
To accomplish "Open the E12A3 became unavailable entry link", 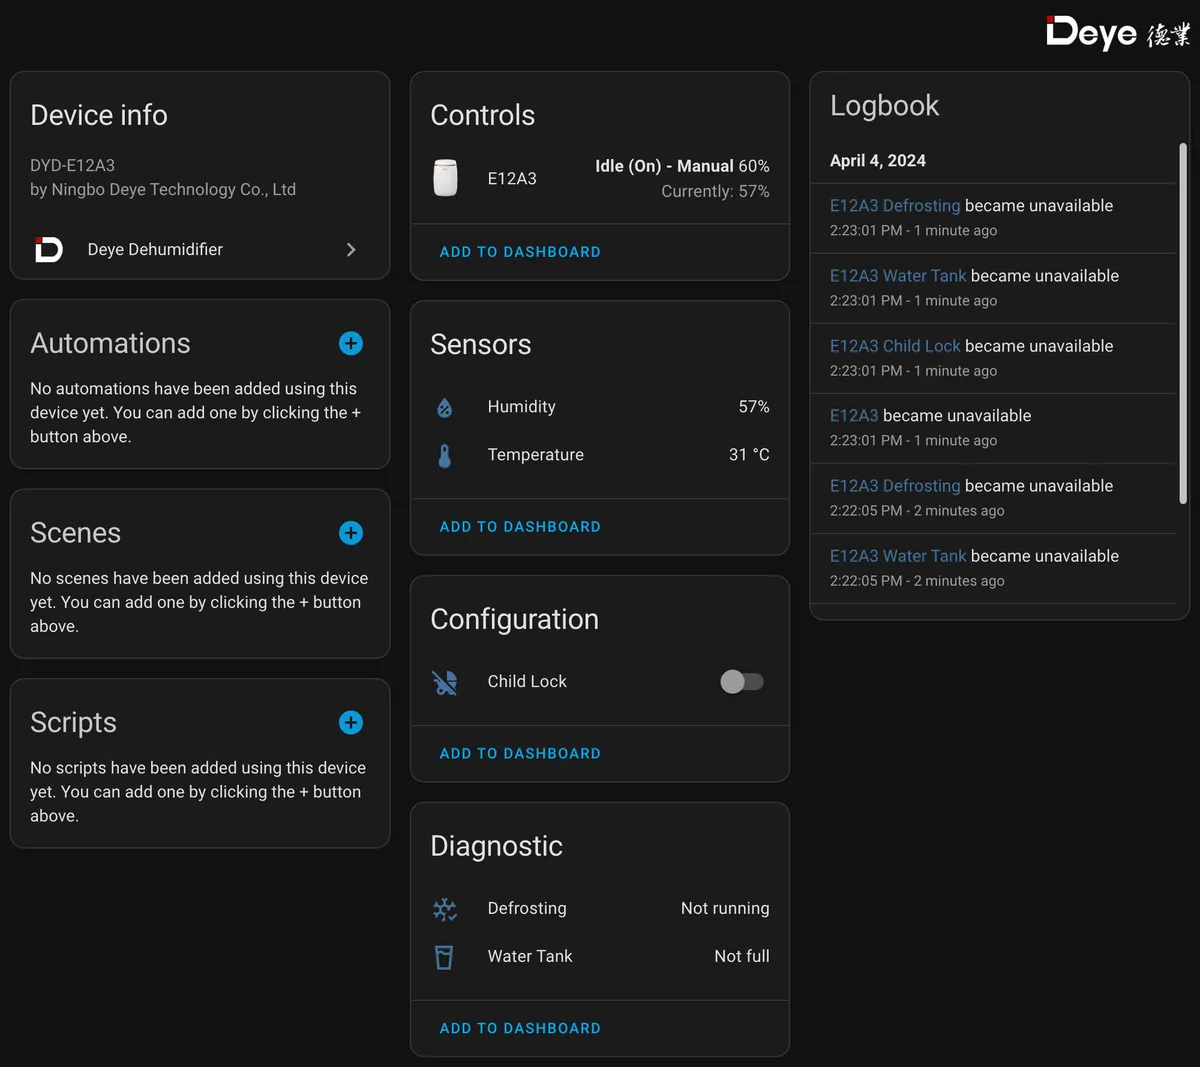I will [854, 416].
